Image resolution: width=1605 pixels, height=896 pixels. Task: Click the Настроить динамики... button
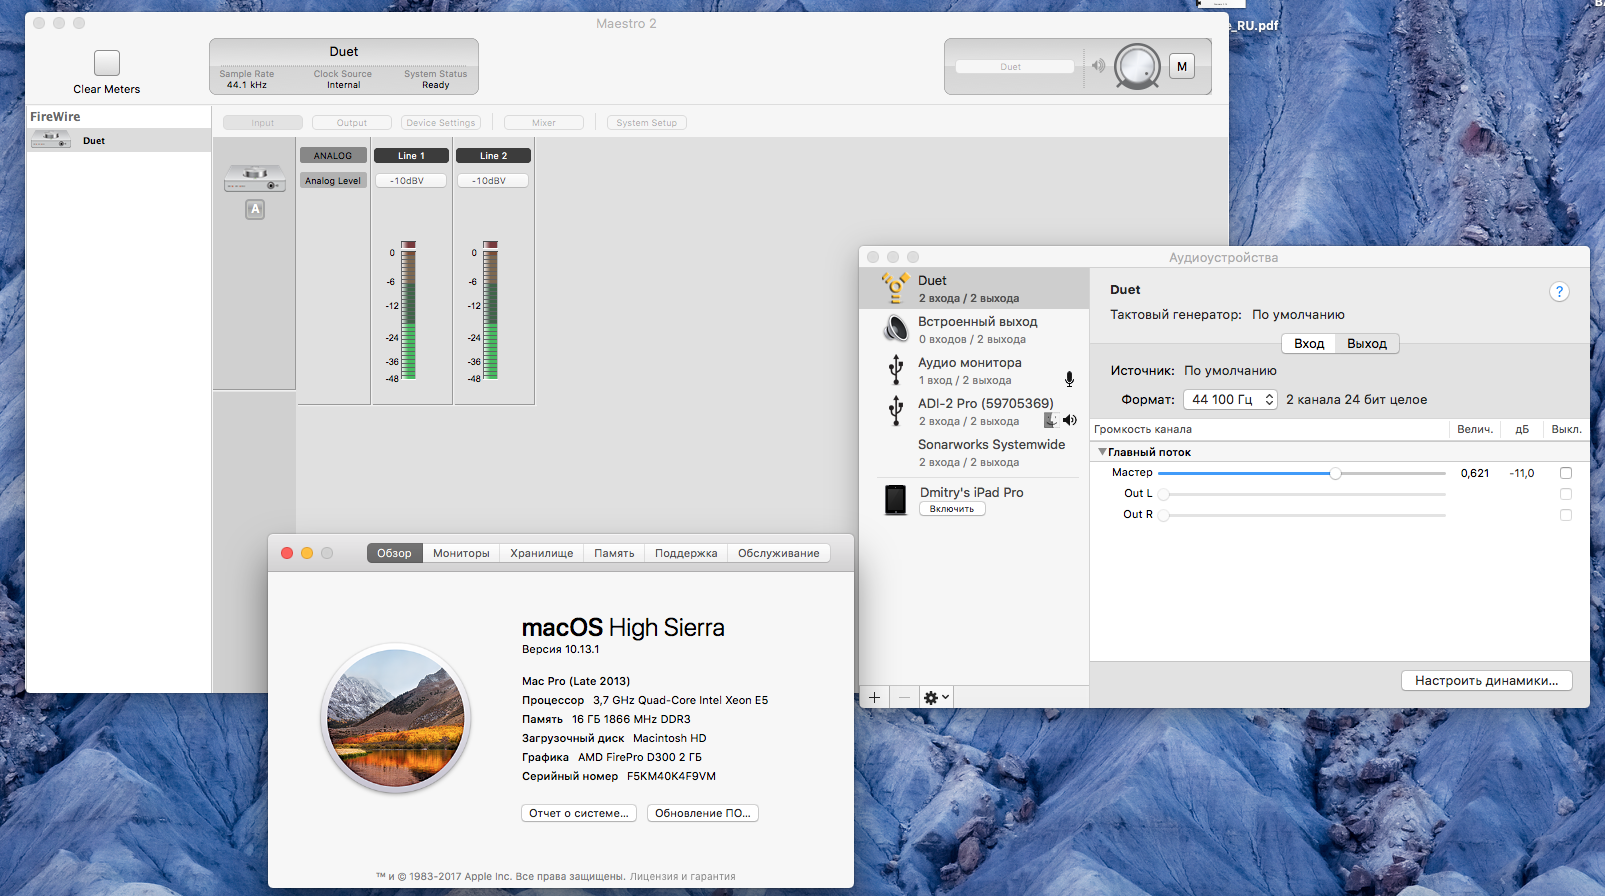coord(1487,681)
